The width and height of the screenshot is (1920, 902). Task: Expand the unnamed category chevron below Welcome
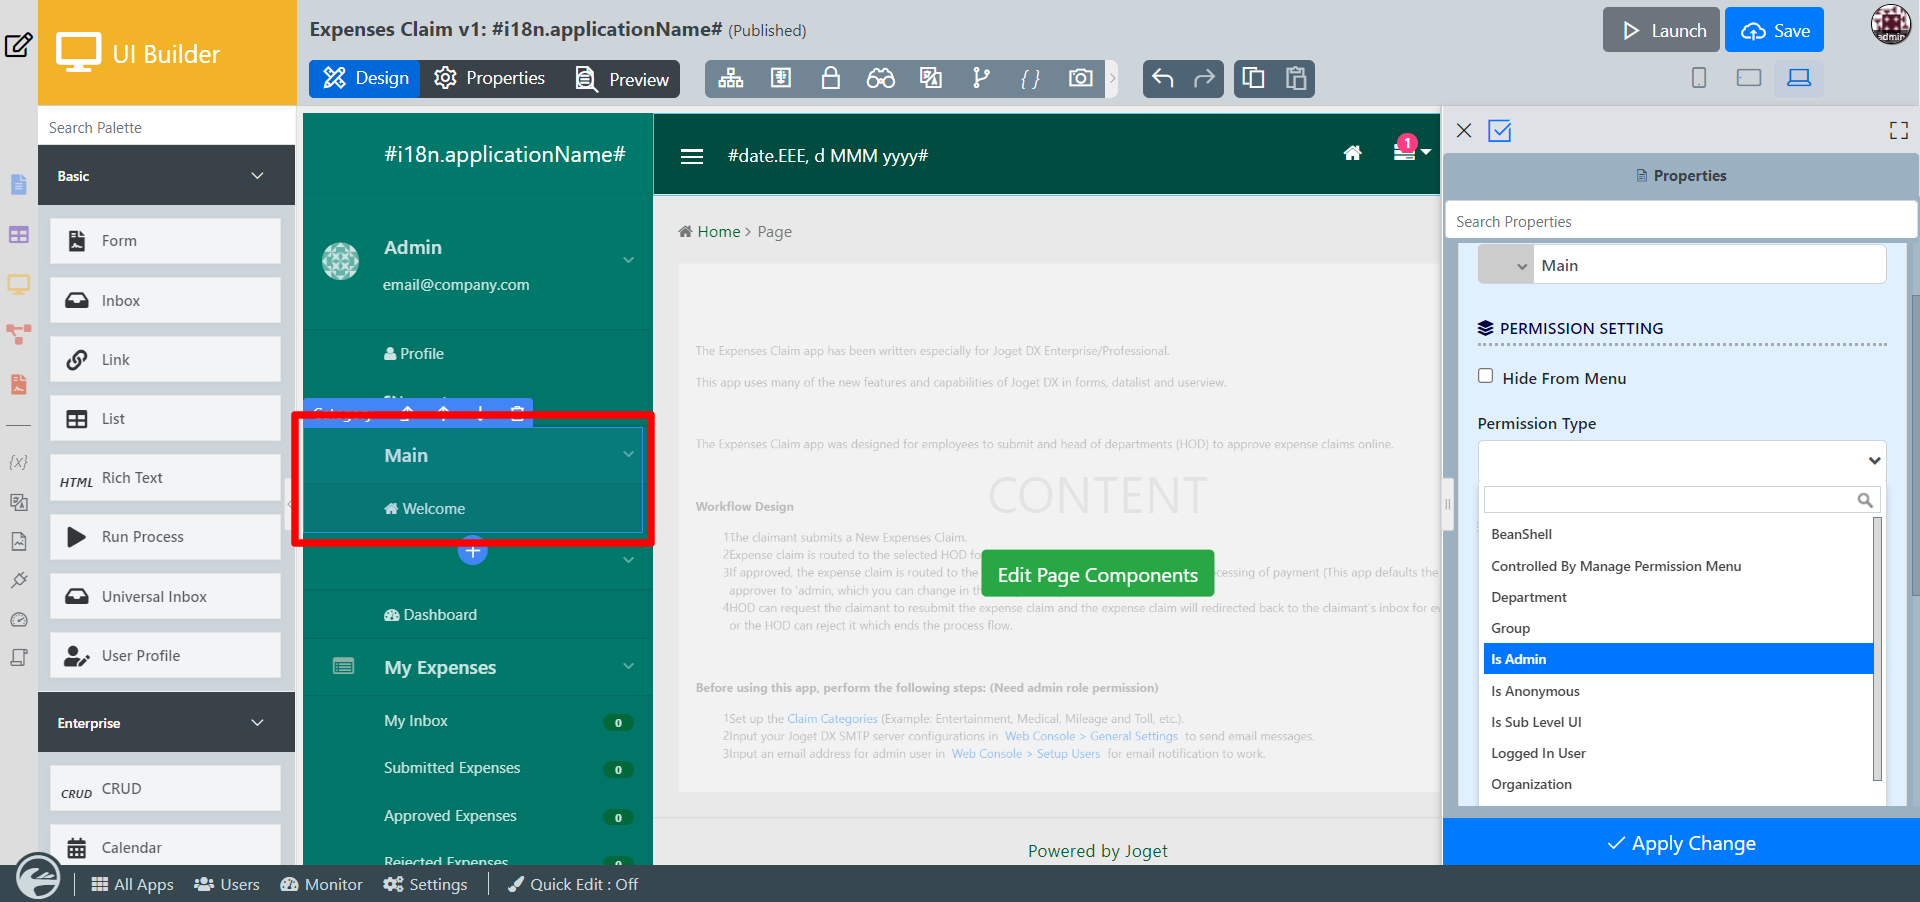(628, 560)
